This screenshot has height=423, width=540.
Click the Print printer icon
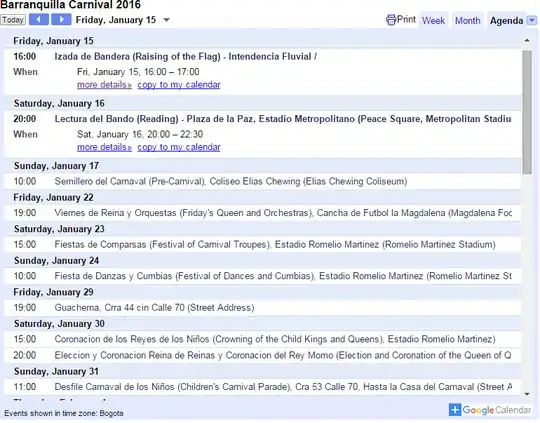(391, 20)
